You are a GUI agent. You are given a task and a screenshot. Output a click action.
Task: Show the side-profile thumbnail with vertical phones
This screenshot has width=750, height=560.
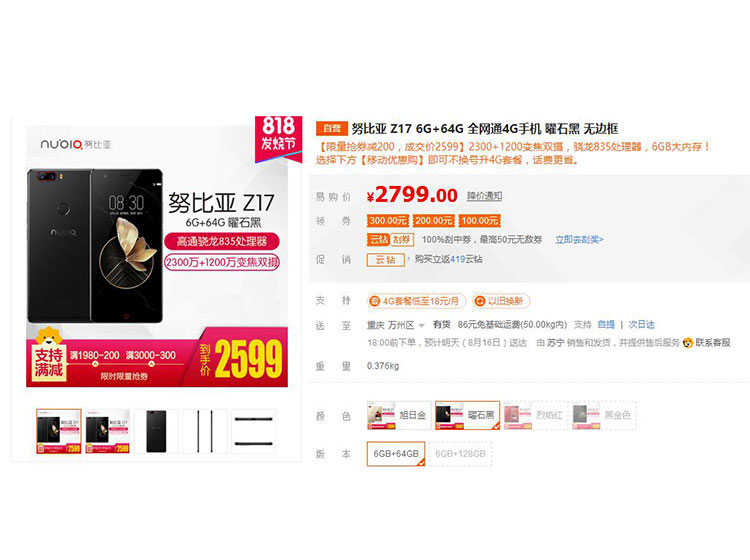tap(205, 431)
